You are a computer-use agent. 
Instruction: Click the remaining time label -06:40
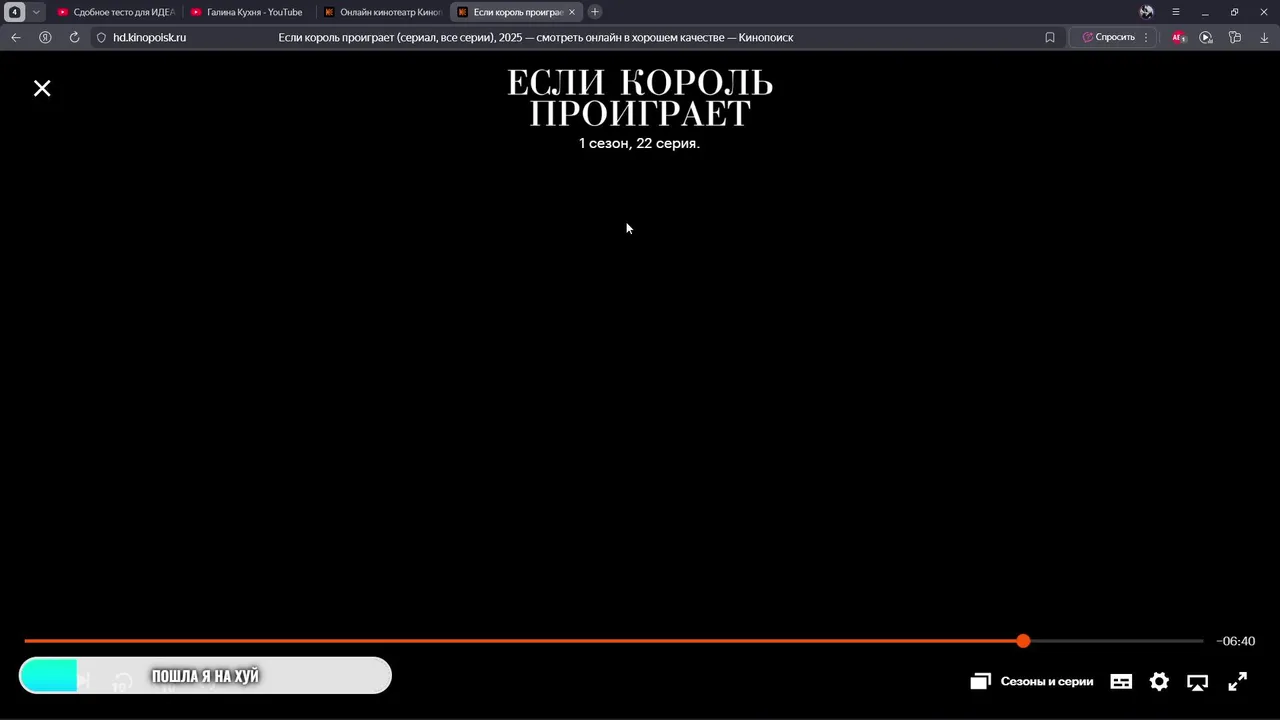pos(1235,641)
